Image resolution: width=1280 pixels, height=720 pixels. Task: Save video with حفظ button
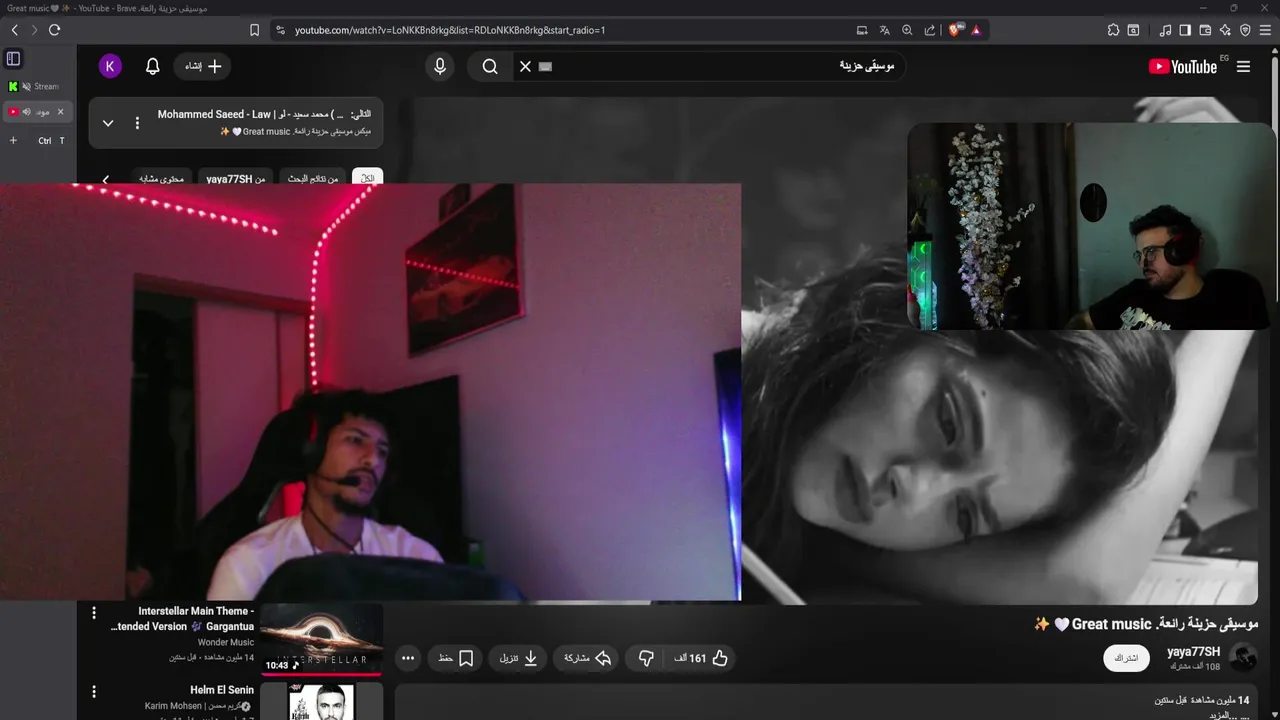coord(455,658)
